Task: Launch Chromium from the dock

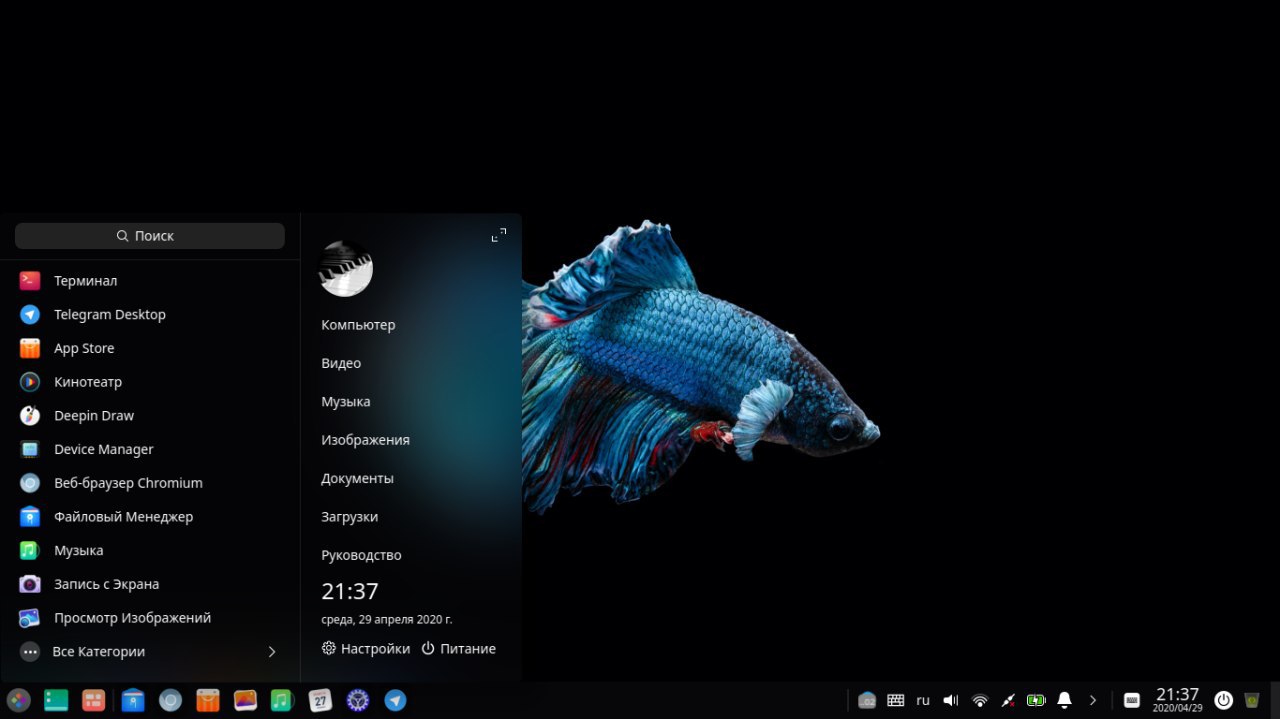Action: pos(171,700)
